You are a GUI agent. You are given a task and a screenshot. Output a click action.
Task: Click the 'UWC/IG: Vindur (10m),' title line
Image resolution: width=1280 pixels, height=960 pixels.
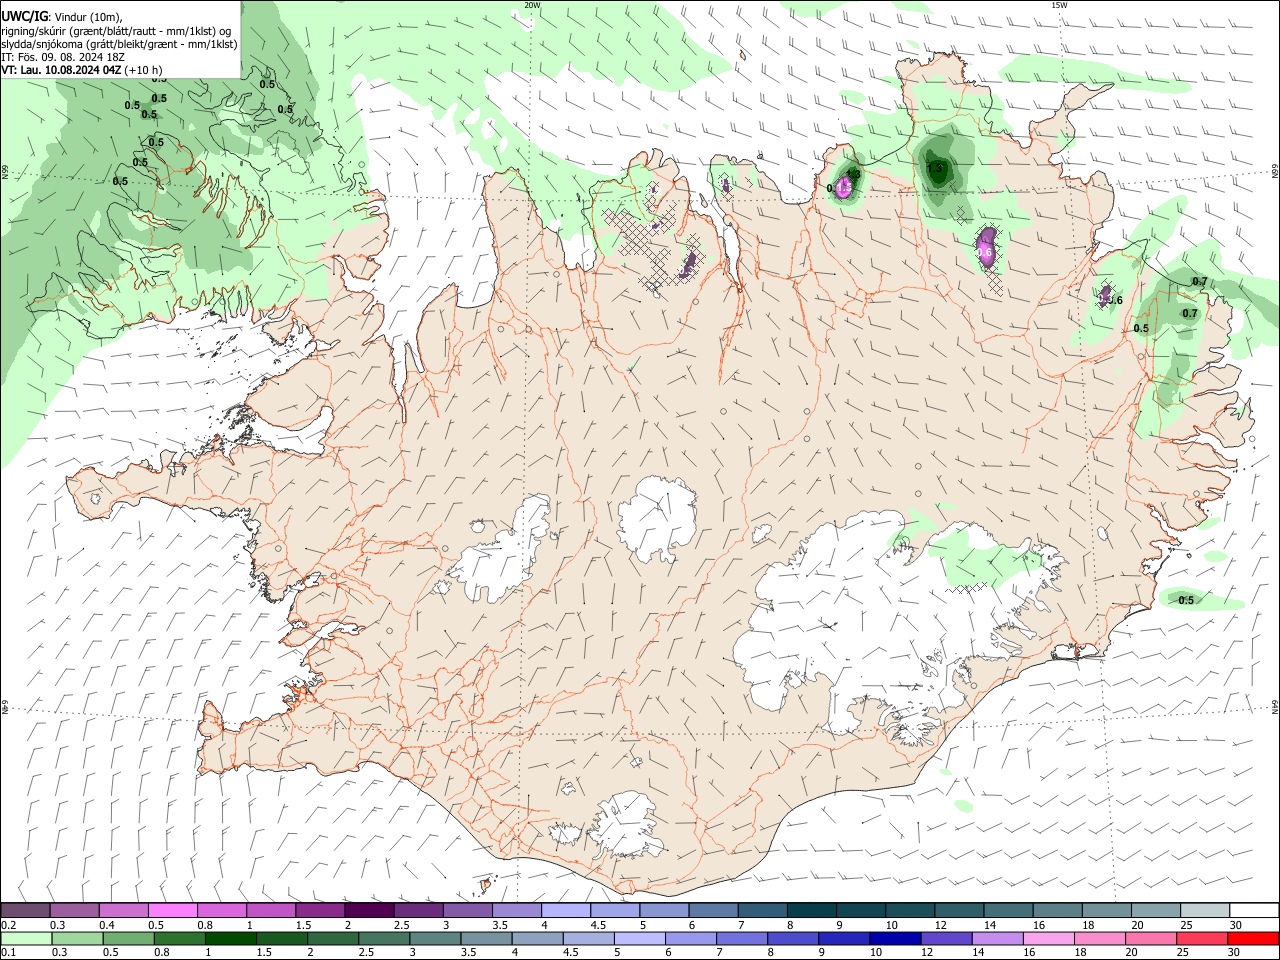(62, 17)
